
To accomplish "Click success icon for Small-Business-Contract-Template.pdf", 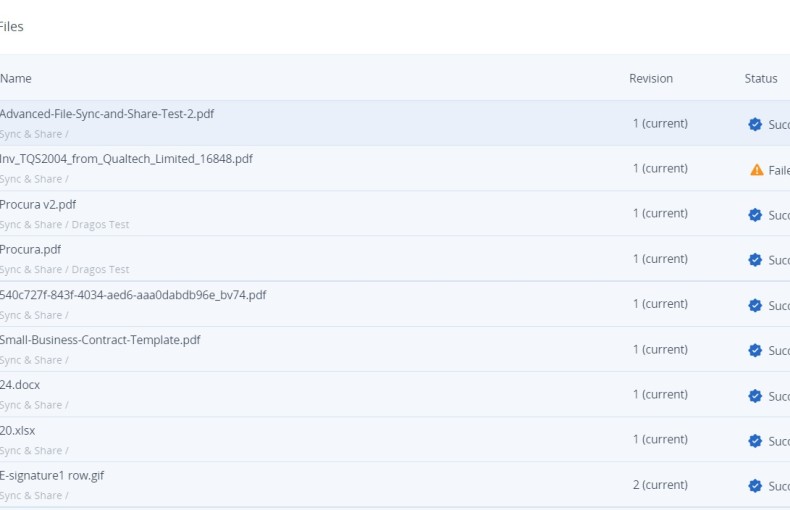I will coord(755,351).
